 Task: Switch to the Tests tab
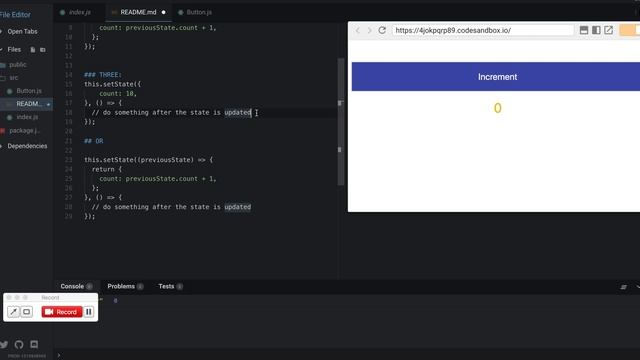click(x=170, y=286)
